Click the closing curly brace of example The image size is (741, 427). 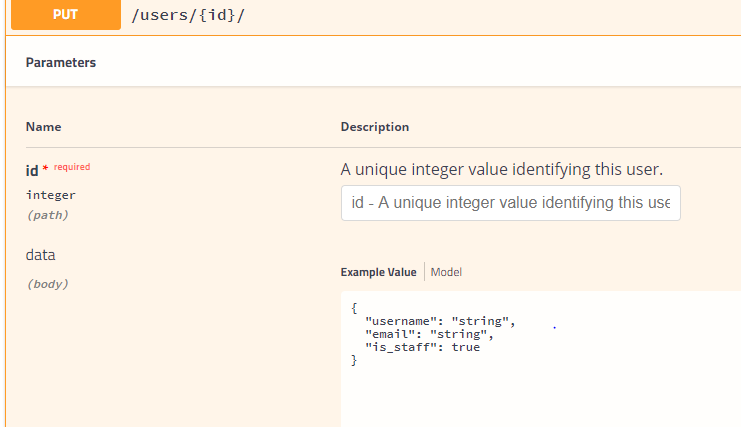tap(355, 360)
